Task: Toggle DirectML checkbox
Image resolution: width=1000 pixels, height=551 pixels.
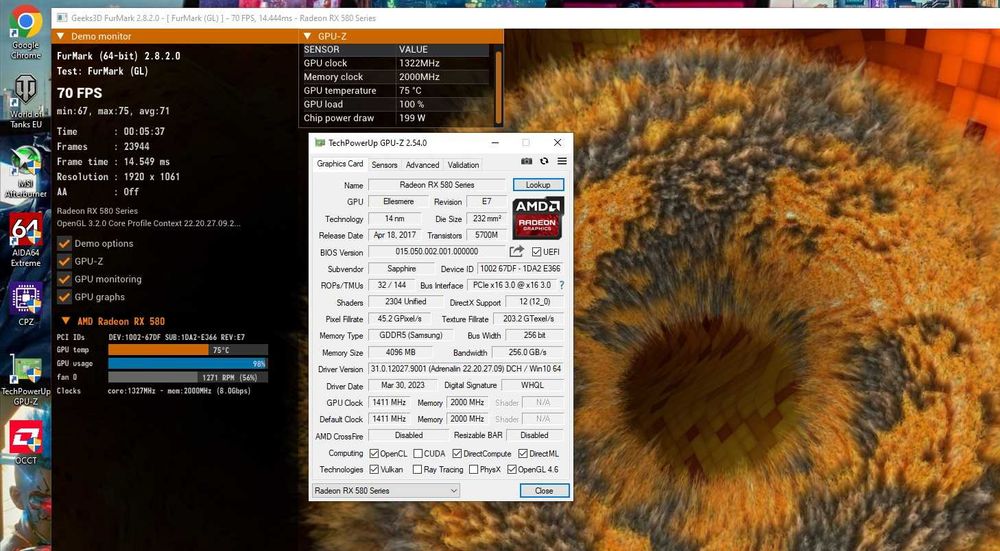Action: [523, 453]
